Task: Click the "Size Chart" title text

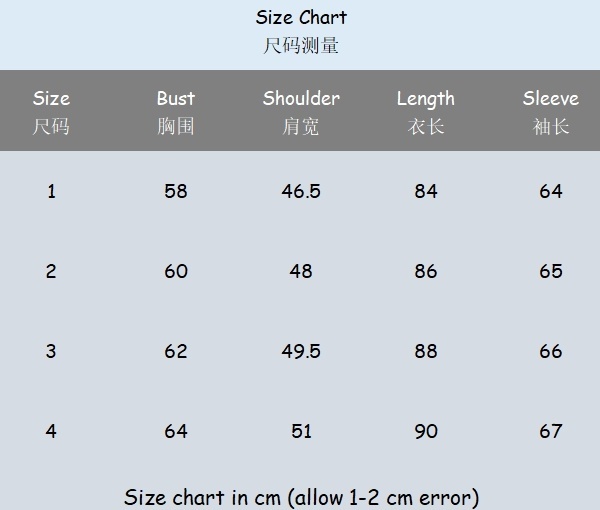Action: click(x=301, y=18)
